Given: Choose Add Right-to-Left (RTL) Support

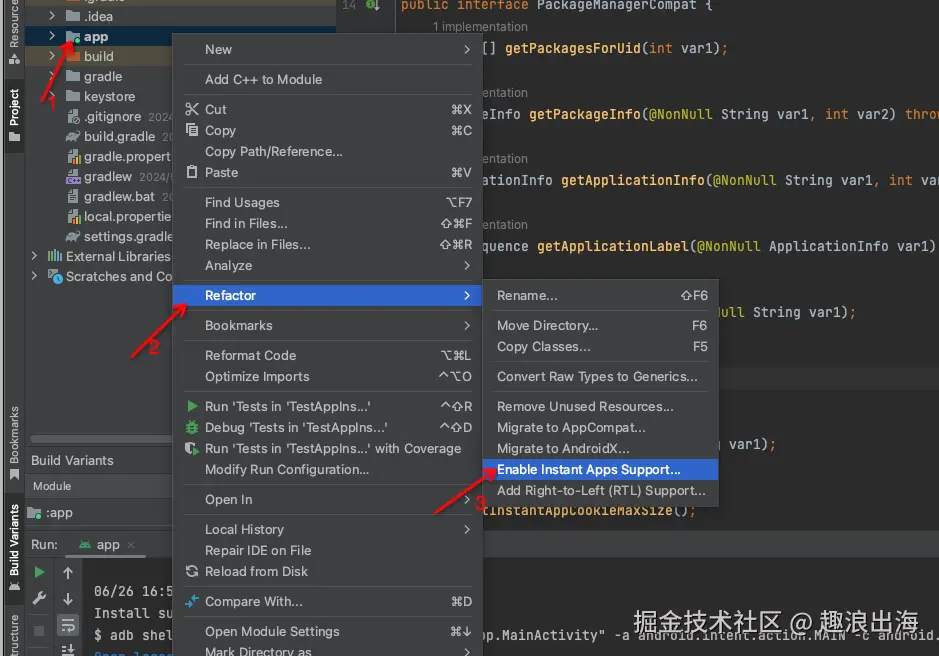Looking at the screenshot, I should pyautogui.click(x=600, y=490).
